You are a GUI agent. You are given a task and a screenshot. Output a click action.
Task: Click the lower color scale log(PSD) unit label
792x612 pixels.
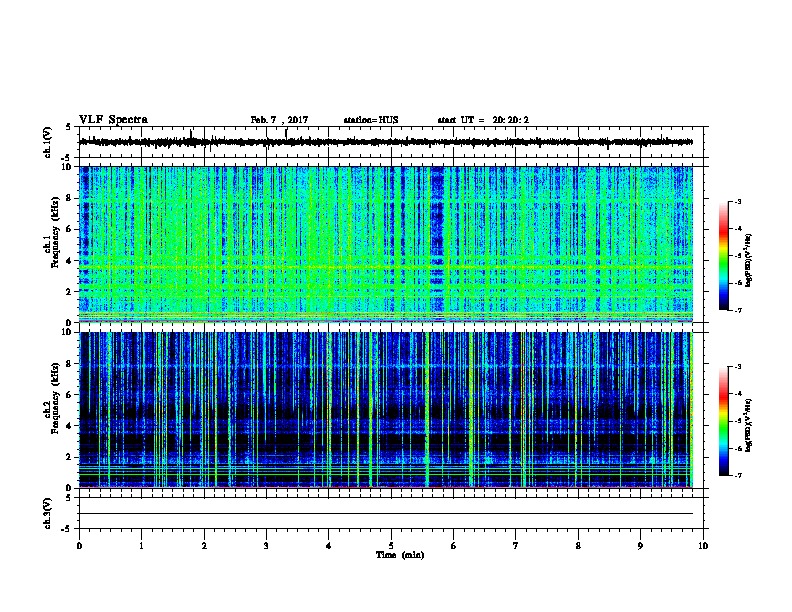pyautogui.click(x=749, y=426)
